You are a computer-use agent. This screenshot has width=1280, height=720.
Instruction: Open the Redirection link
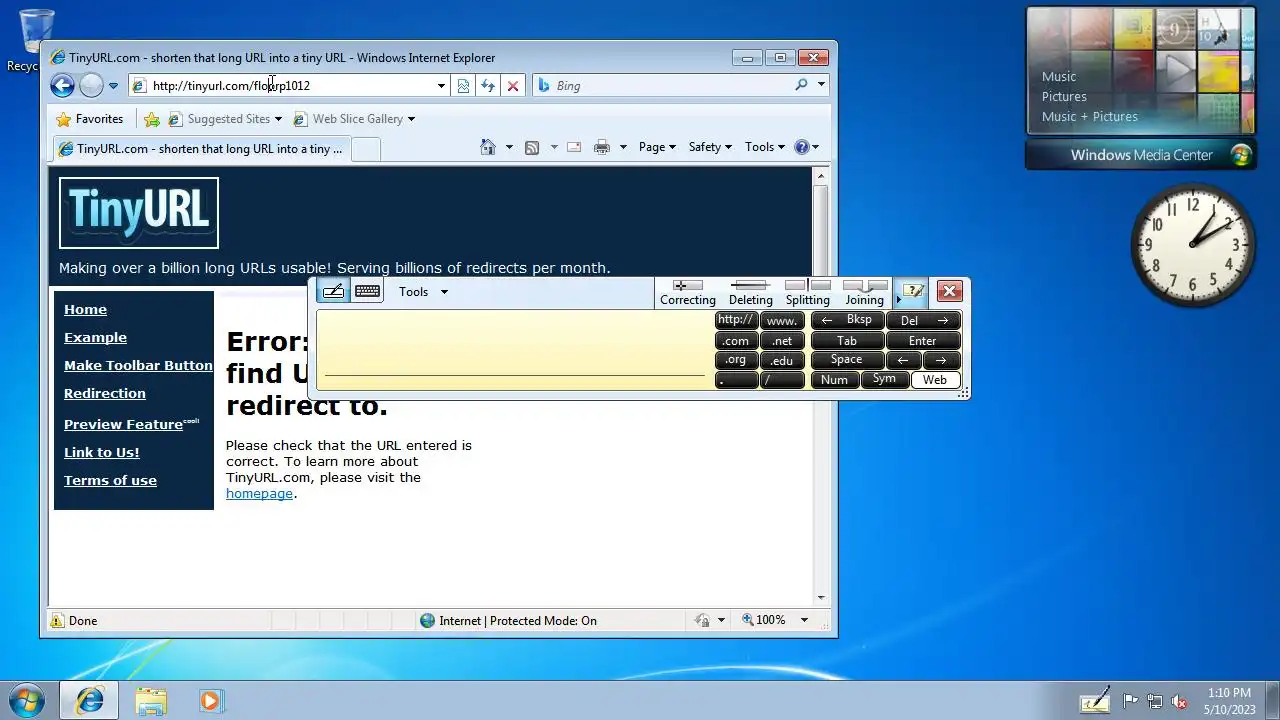click(x=105, y=394)
